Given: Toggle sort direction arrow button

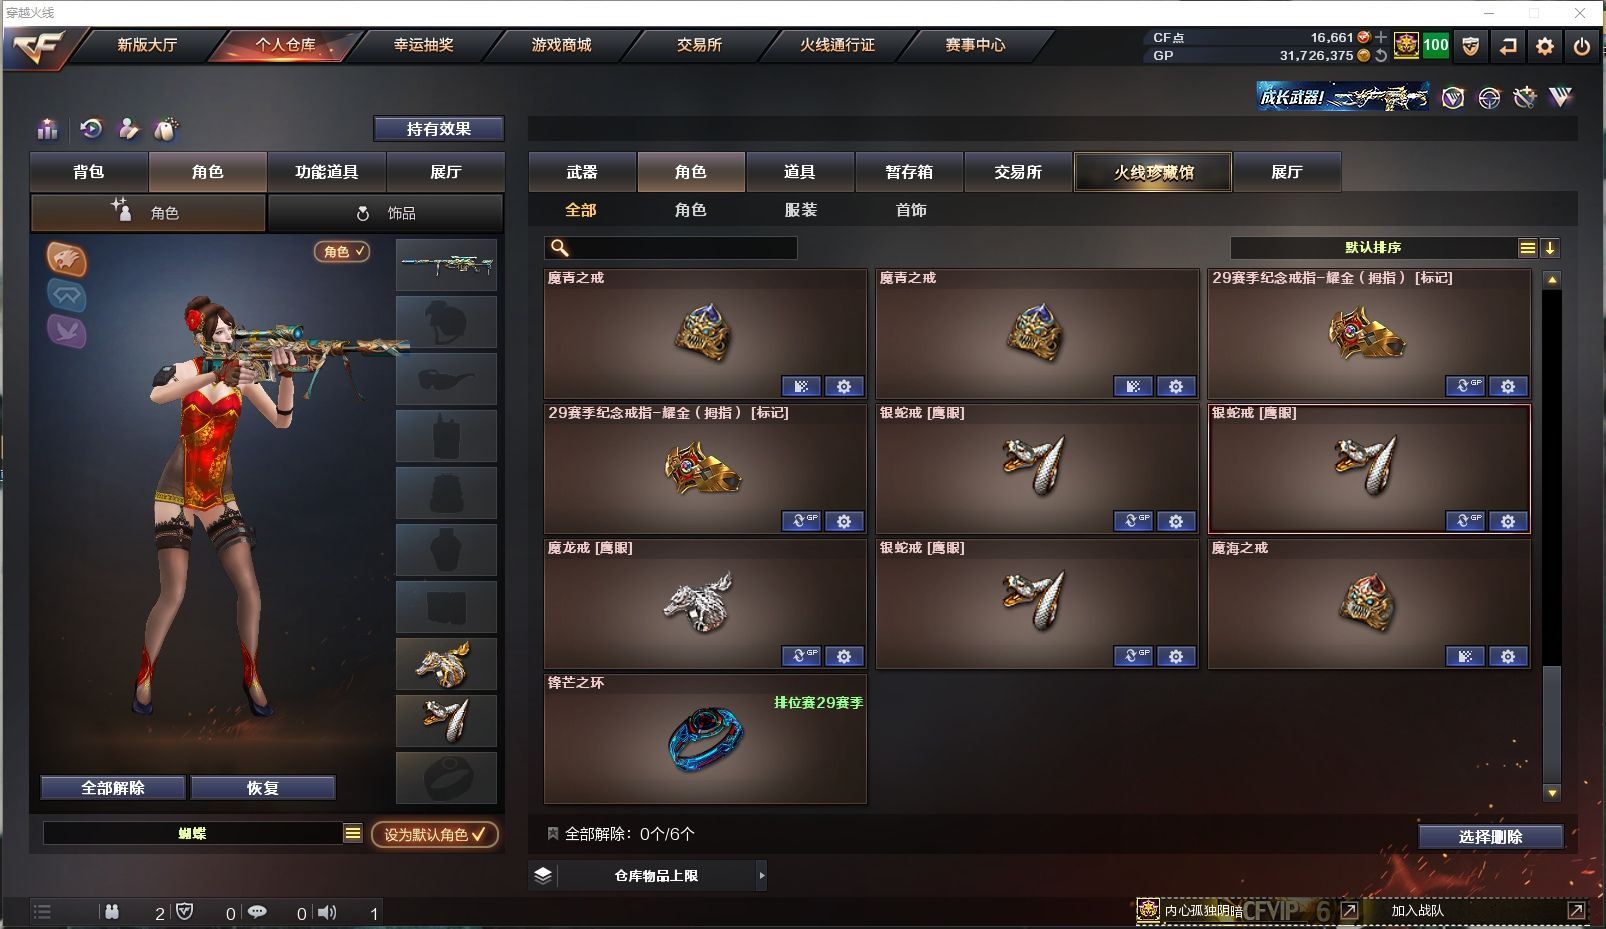Looking at the screenshot, I should click(1550, 248).
